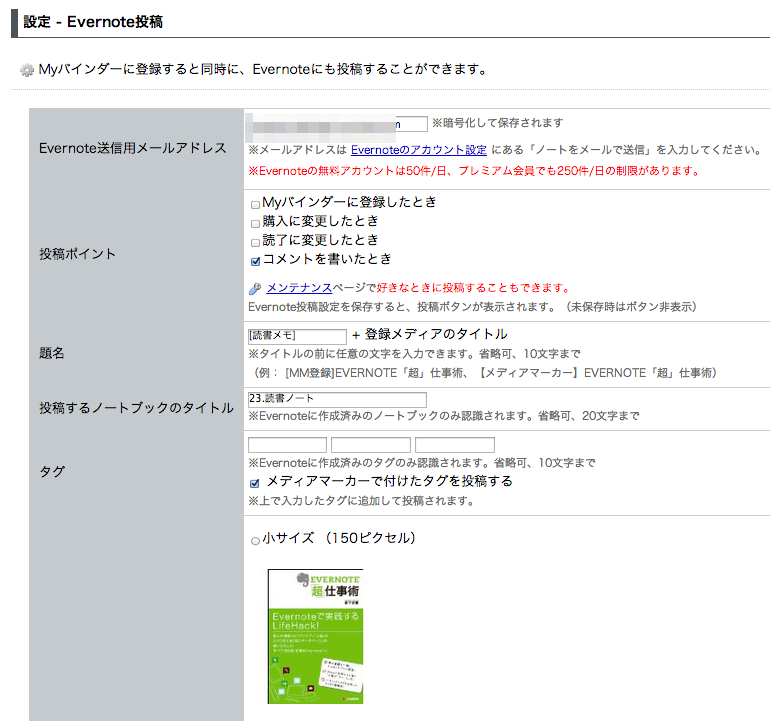Click the 投稿するノートブックのタイトル row label

point(135,408)
